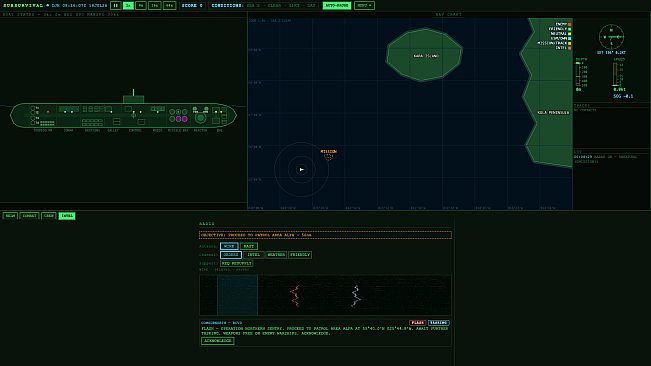
Task: Click the sonar sphere in the bow
Action: click(48, 112)
